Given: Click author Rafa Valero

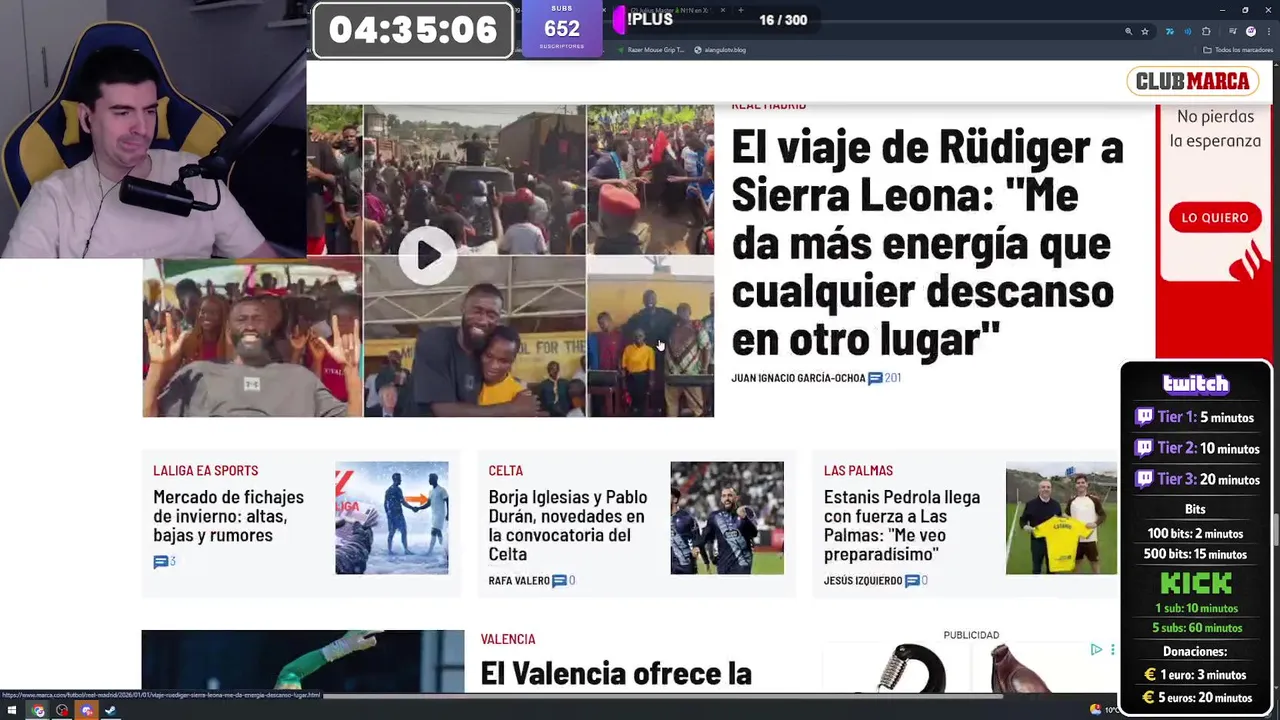Looking at the screenshot, I should 518,581.
